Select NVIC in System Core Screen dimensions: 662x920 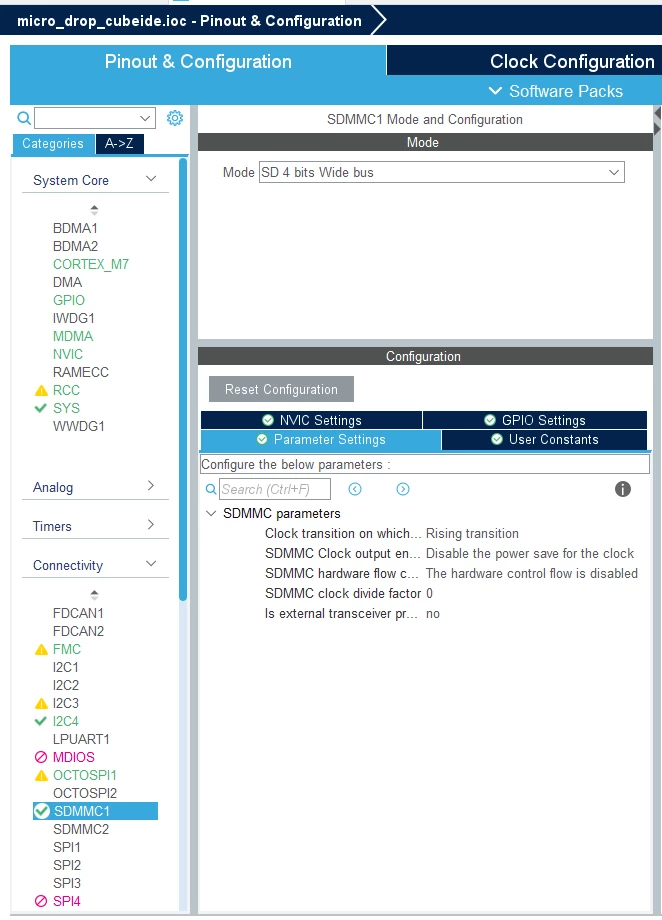(x=67, y=354)
